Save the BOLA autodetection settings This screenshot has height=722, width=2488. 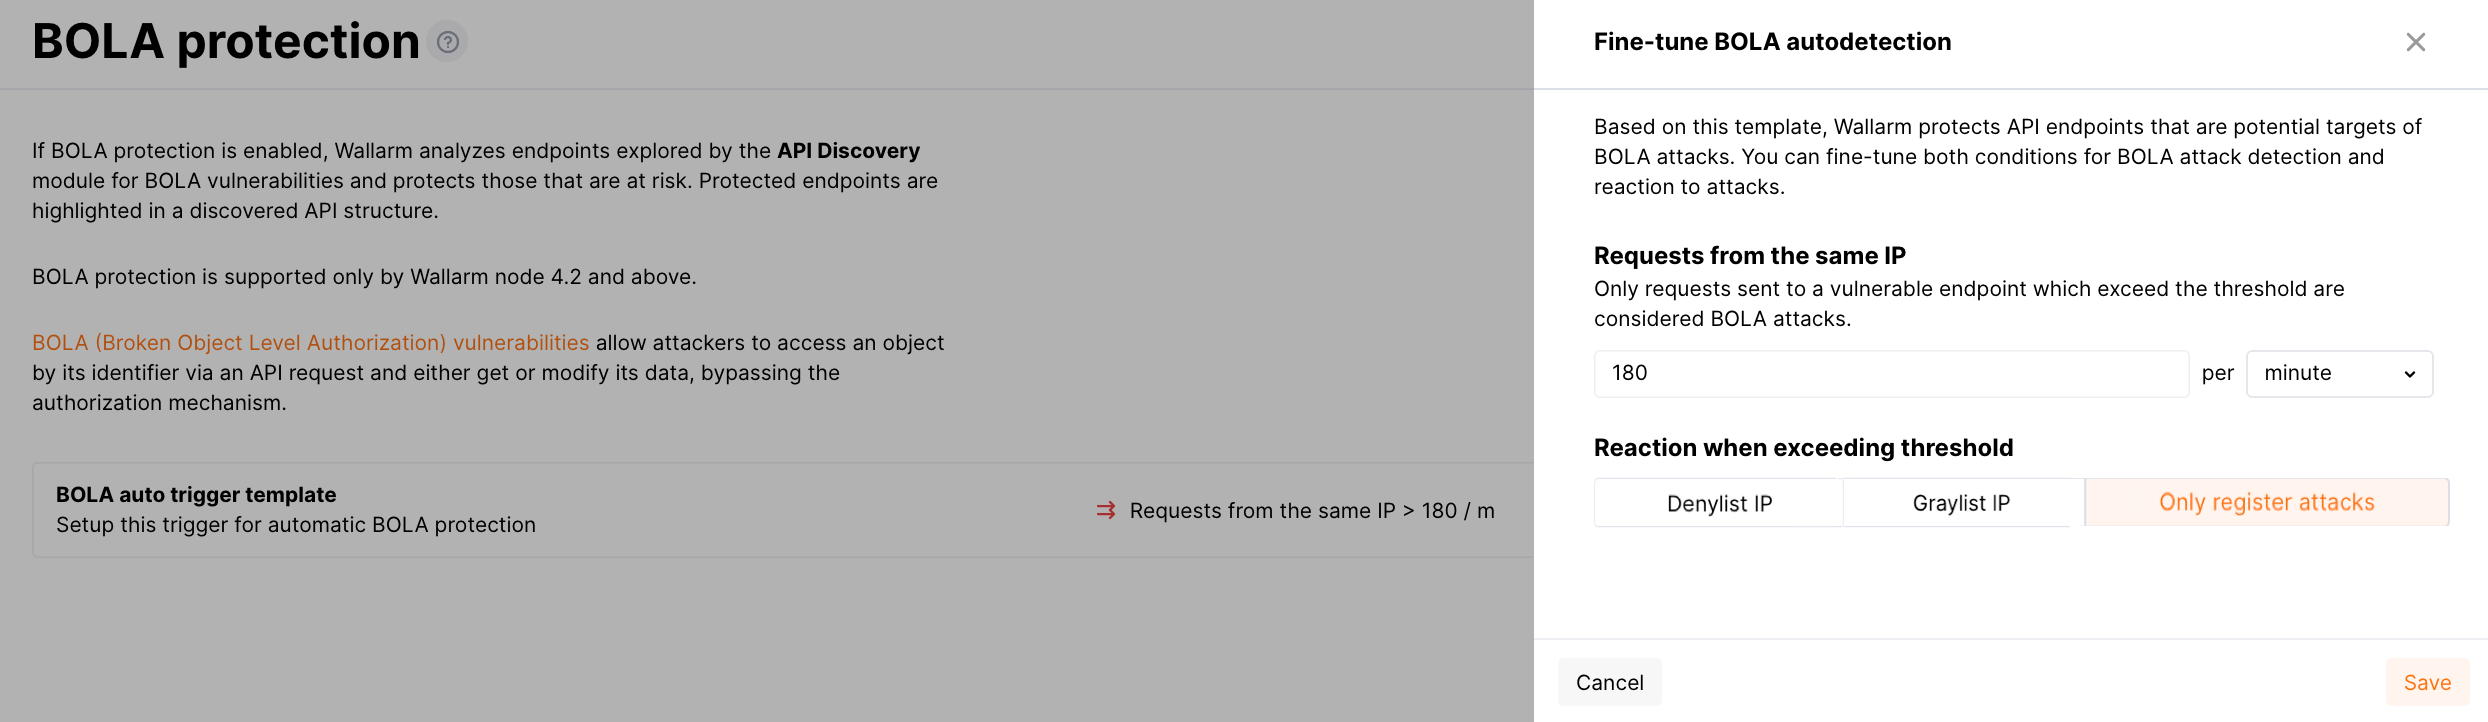point(2427,683)
